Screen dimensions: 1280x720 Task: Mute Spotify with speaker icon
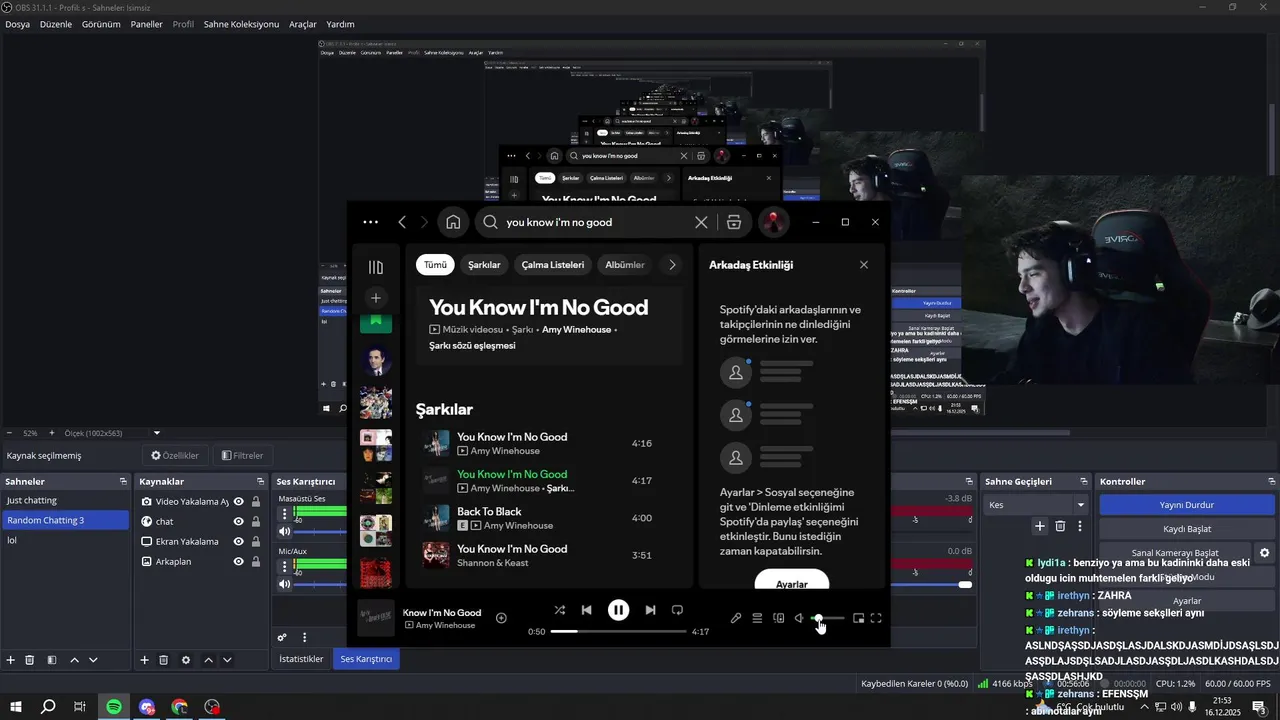(799, 618)
